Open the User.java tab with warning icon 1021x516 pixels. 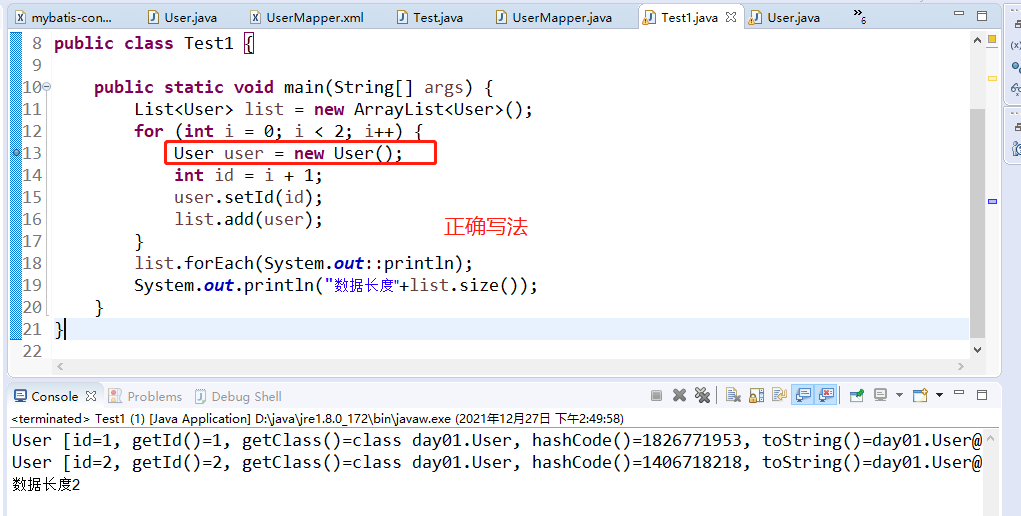click(785, 18)
